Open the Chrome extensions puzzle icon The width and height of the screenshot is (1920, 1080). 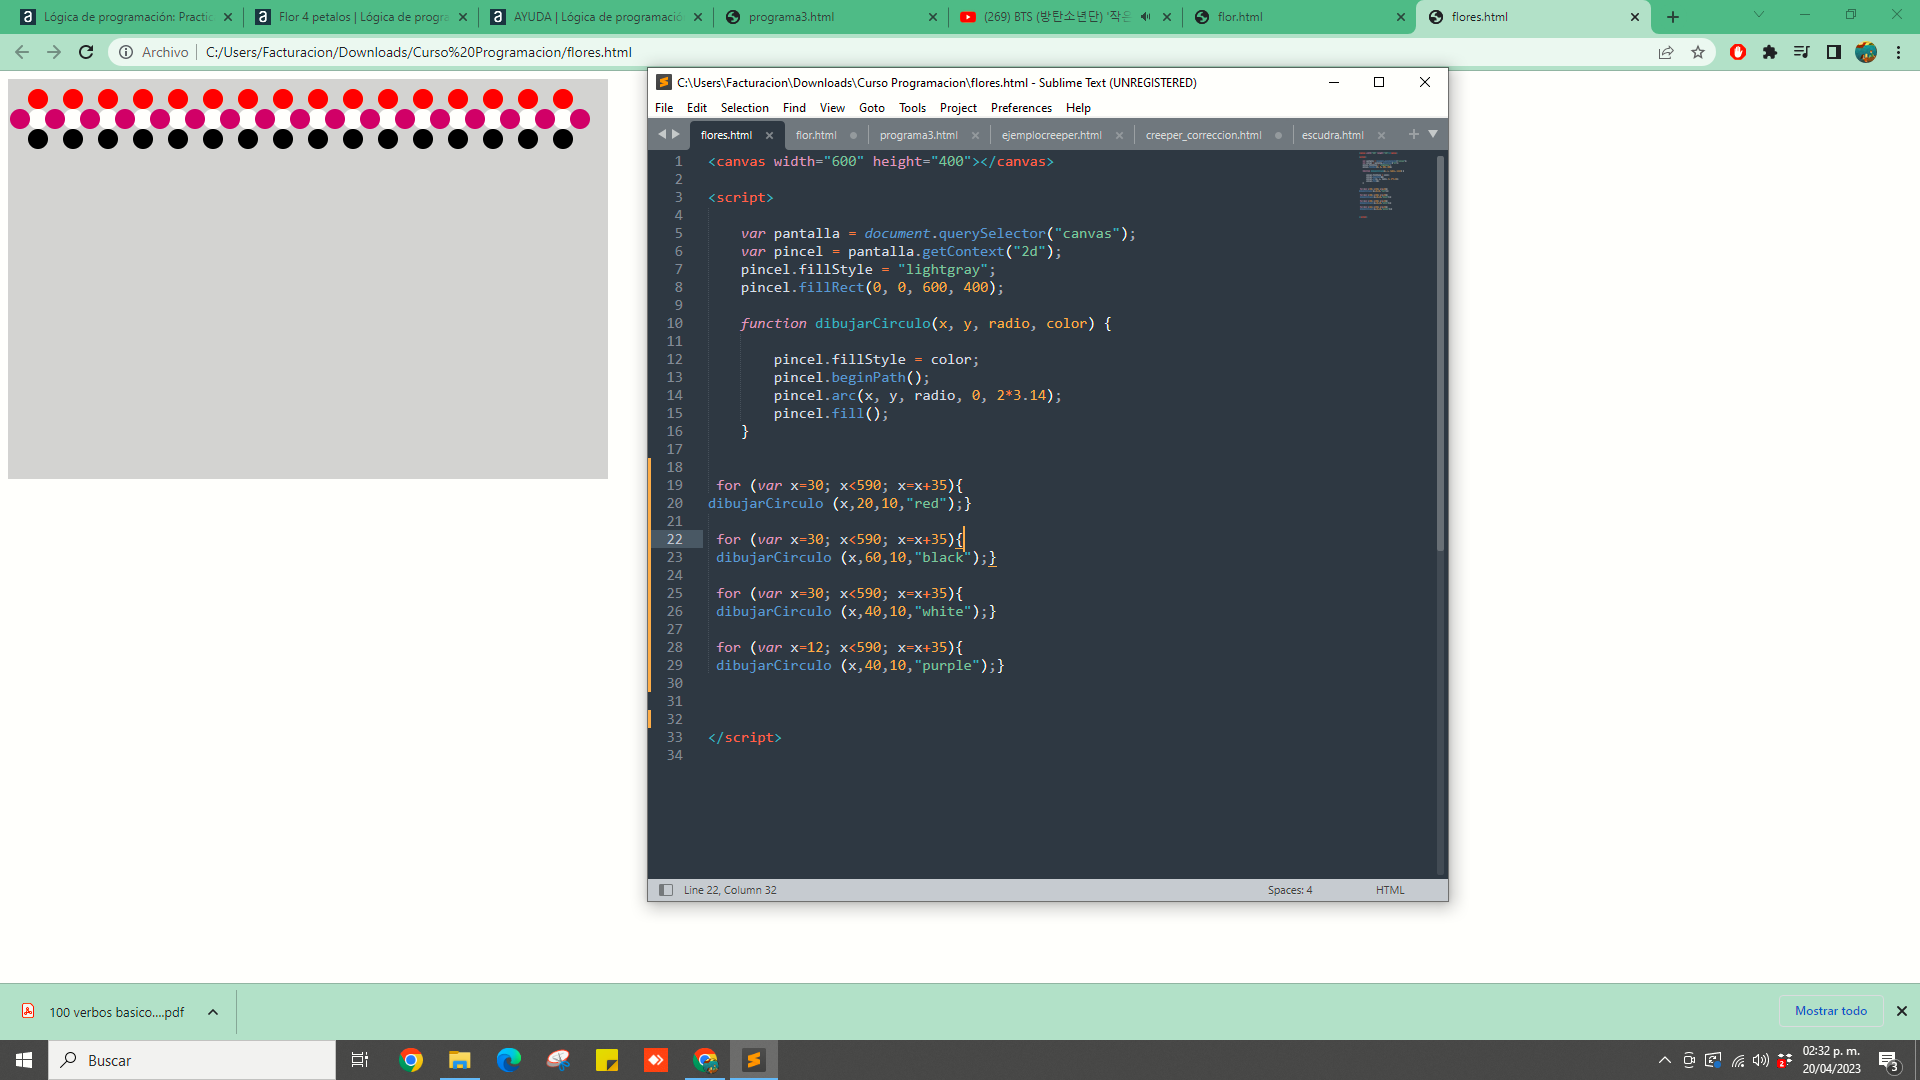click(x=1770, y=52)
